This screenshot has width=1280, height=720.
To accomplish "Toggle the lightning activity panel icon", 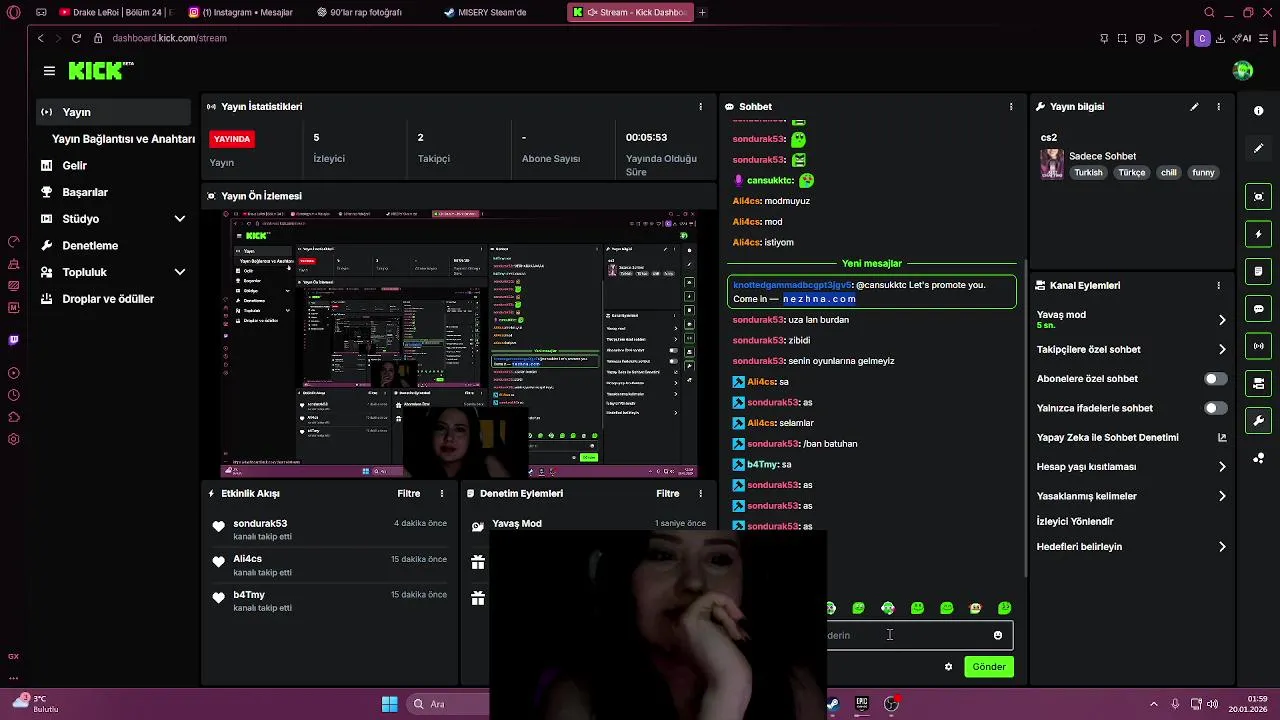I will pyautogui.click(x=1258, y=234).
